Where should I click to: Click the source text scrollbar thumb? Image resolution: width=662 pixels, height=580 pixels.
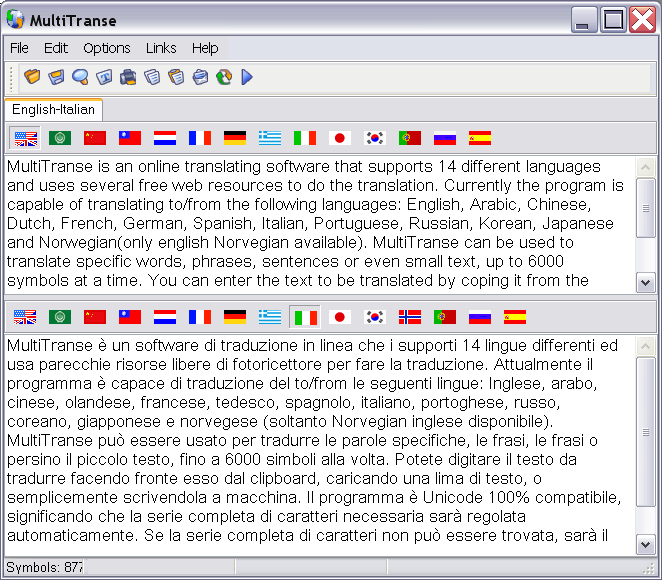[646, 208]
